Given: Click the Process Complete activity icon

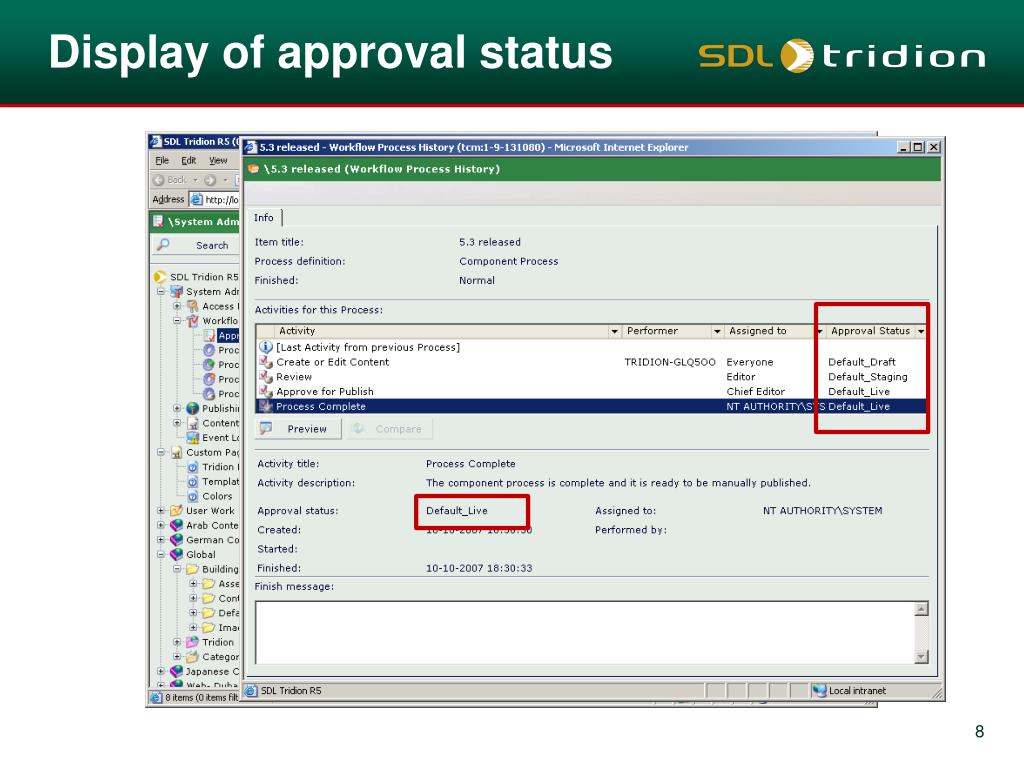Looking at the screenshot, I should 266,406.
